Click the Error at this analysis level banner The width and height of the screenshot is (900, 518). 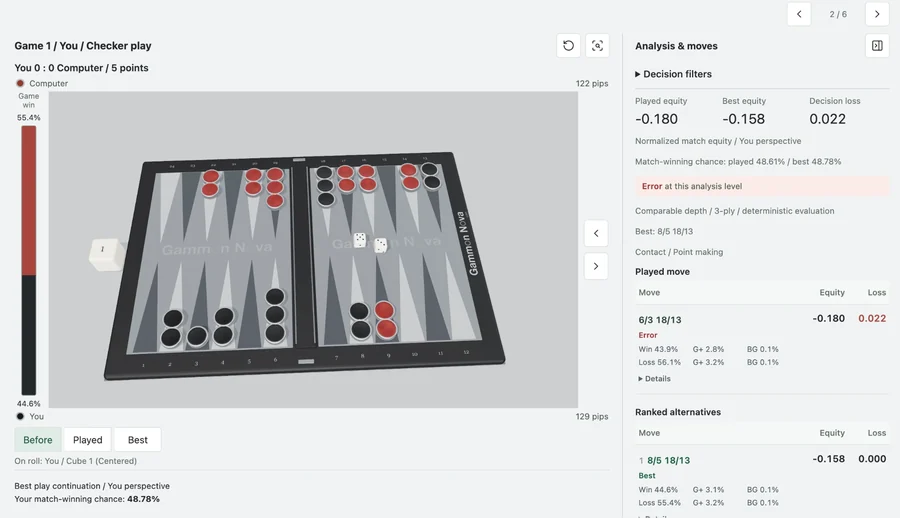762,186
